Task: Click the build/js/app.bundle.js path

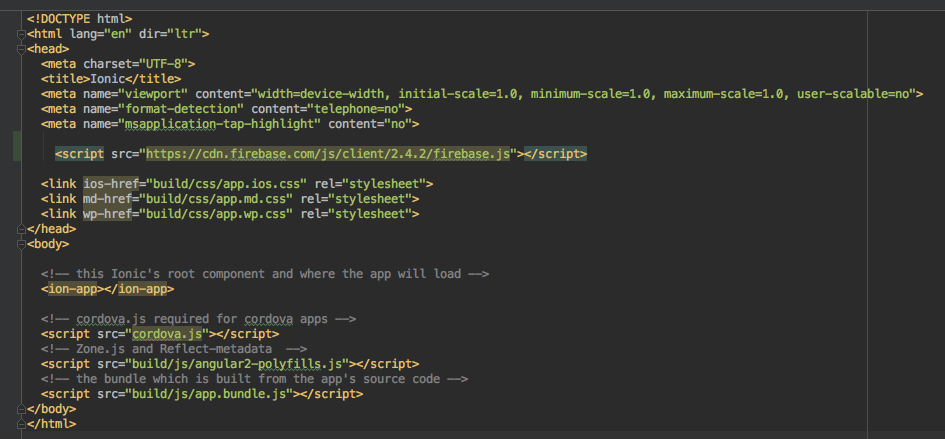Action: 209,394
